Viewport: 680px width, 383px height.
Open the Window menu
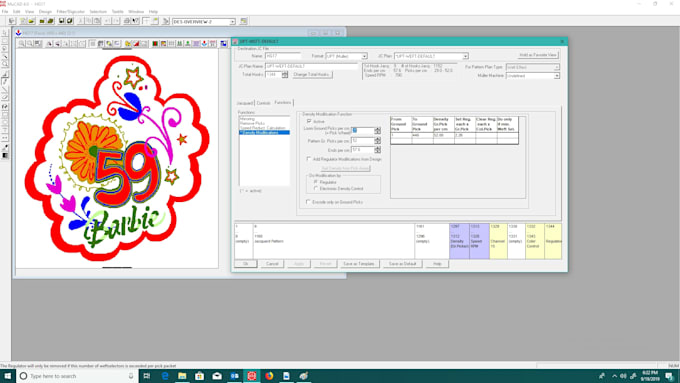click(136, 12)
